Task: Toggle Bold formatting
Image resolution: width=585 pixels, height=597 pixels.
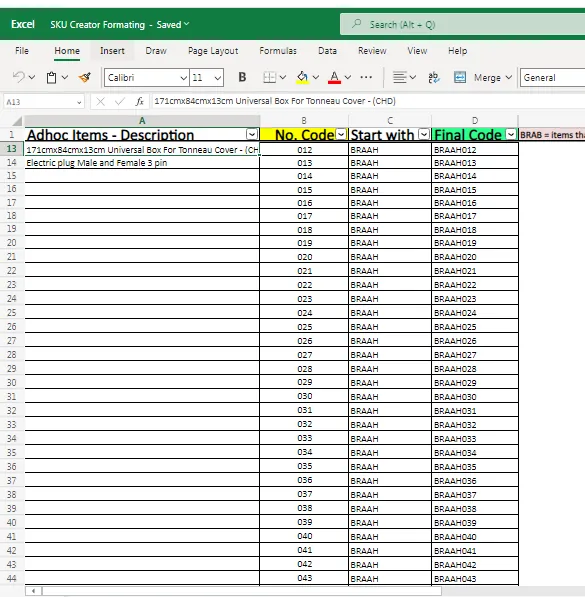Action: pos(242,77)
